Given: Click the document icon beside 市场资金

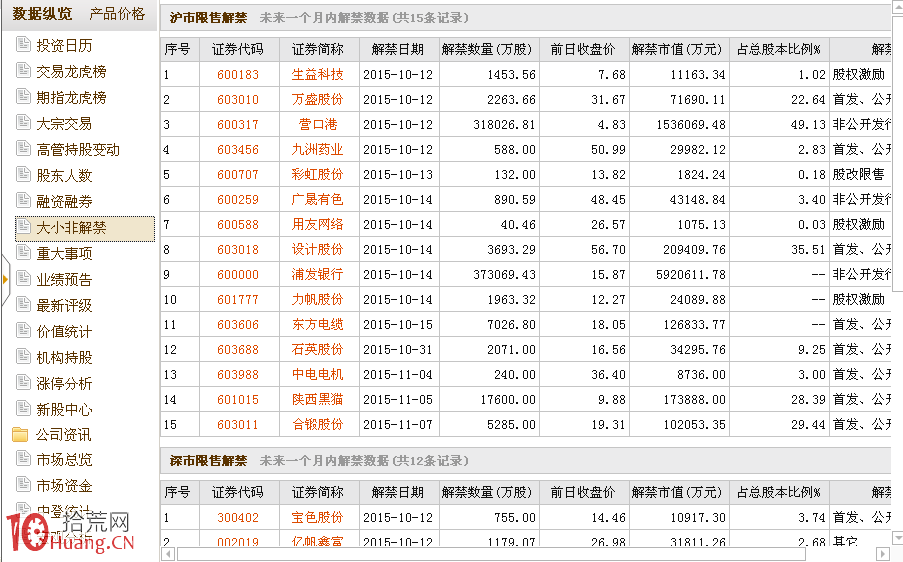Looking at the screenshot, I should tap(23, 484).
